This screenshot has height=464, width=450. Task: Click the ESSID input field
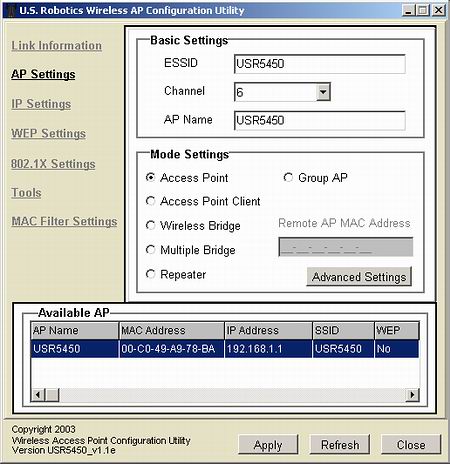(320, 64)
